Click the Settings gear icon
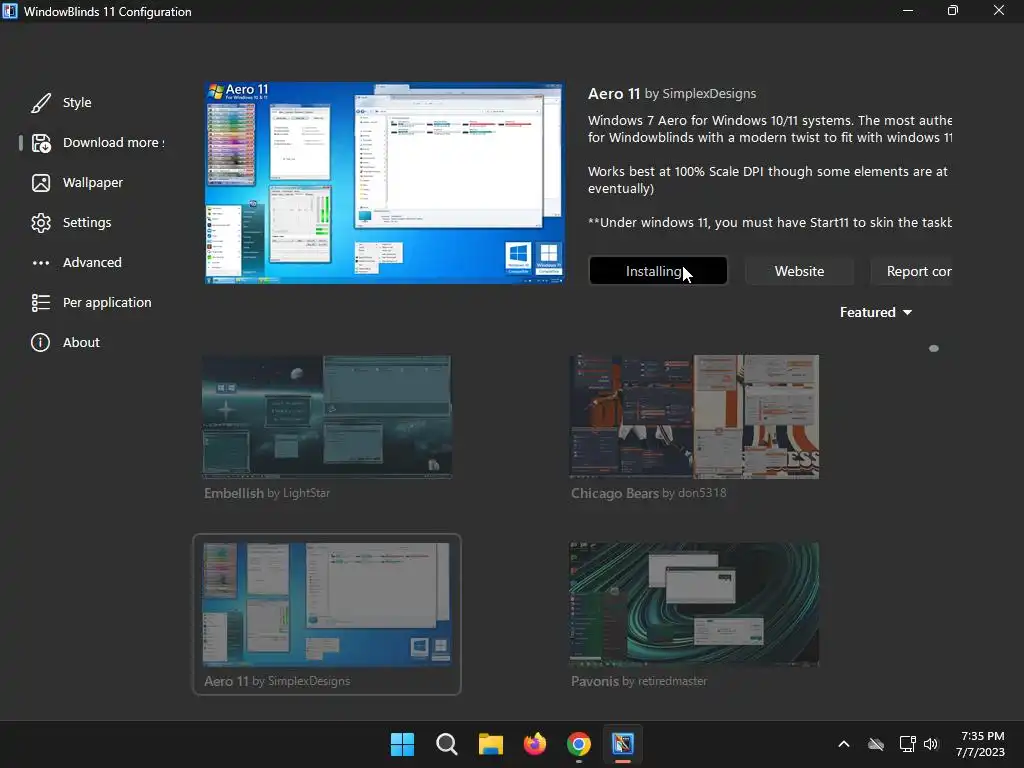Image resolution: width=1024 pixels, height=768 pixels. point(40,223)
